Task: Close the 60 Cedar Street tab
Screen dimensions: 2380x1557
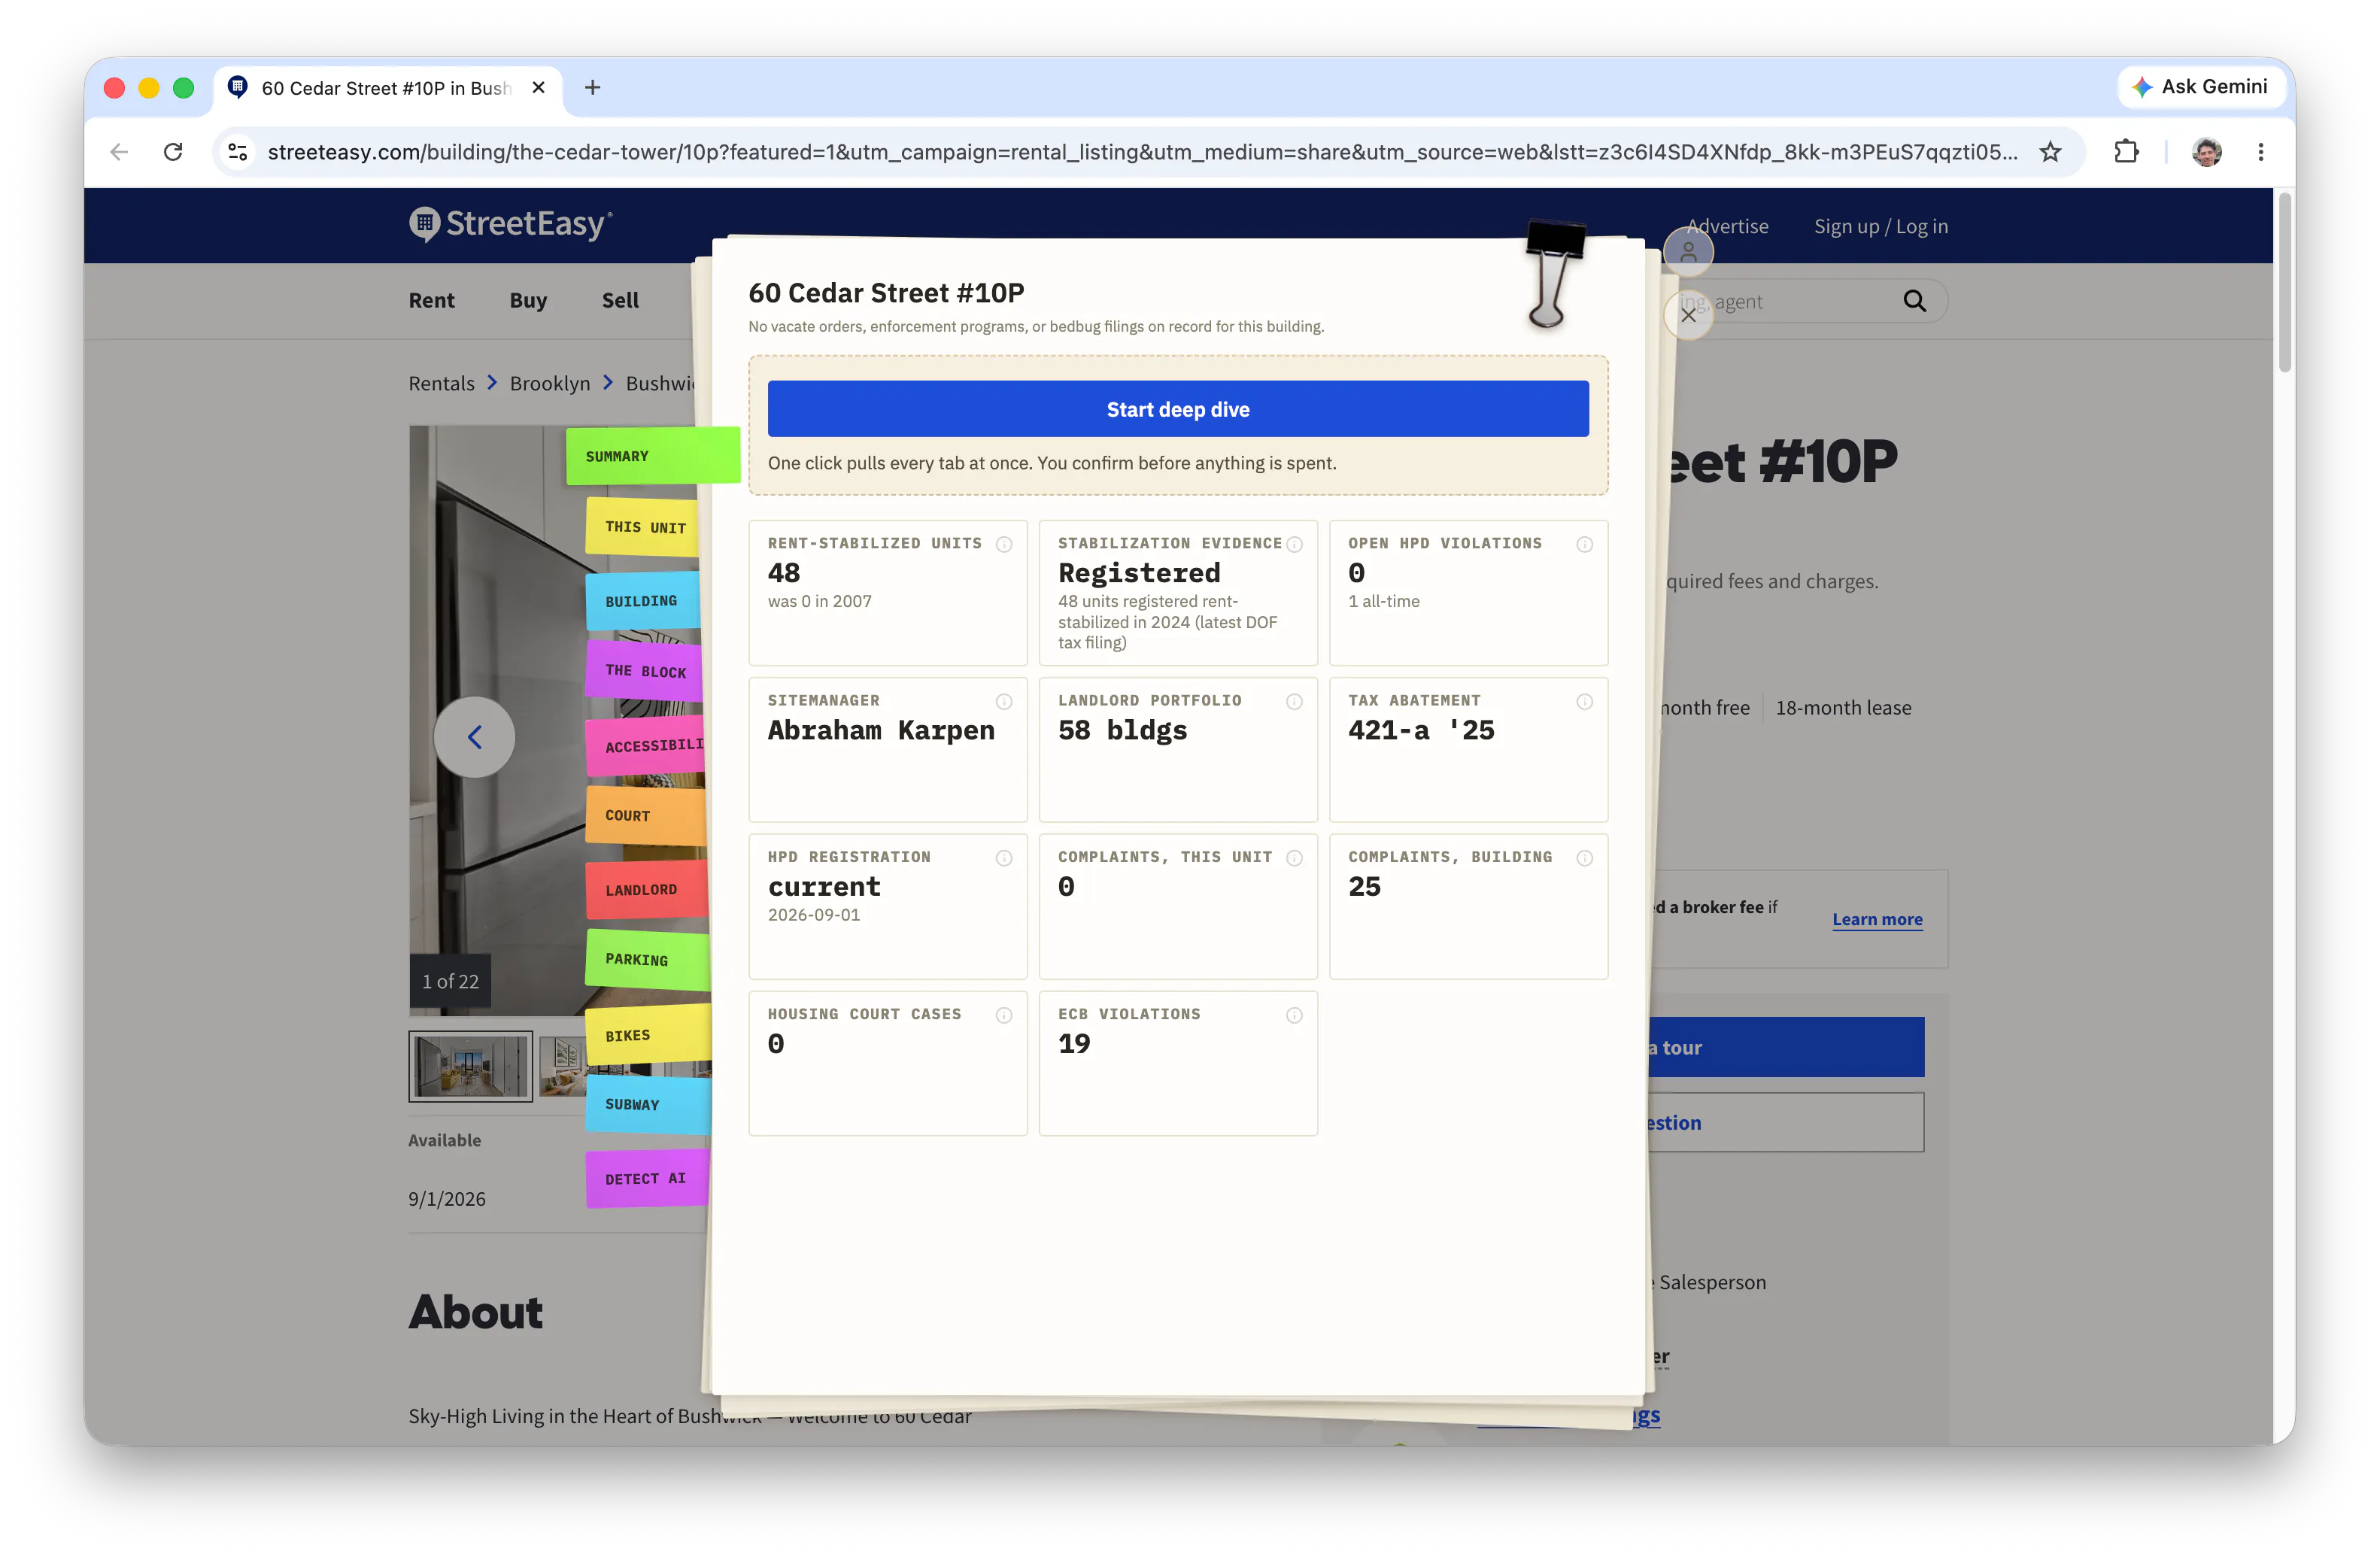Action: [538, 88]
